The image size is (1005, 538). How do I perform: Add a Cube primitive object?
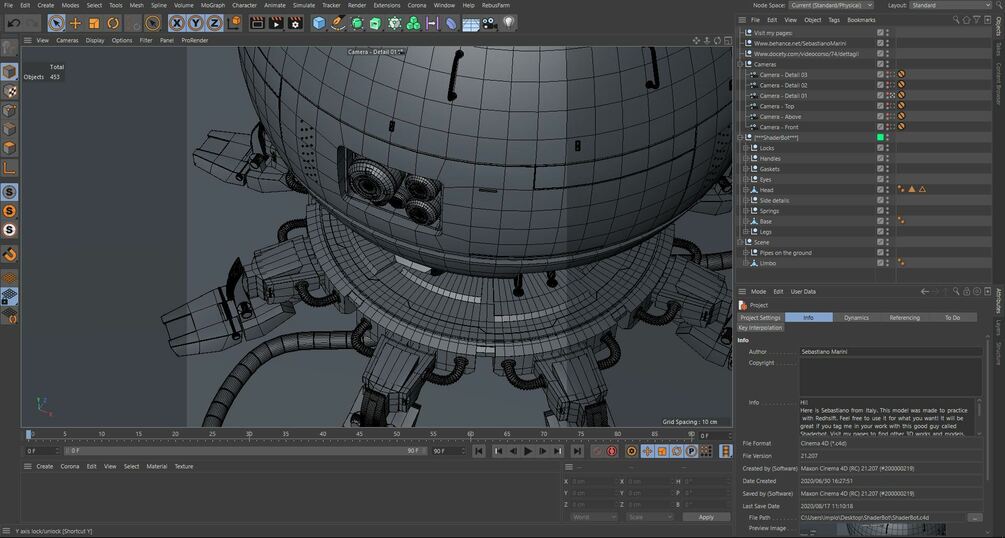click(x=319, y=22)
